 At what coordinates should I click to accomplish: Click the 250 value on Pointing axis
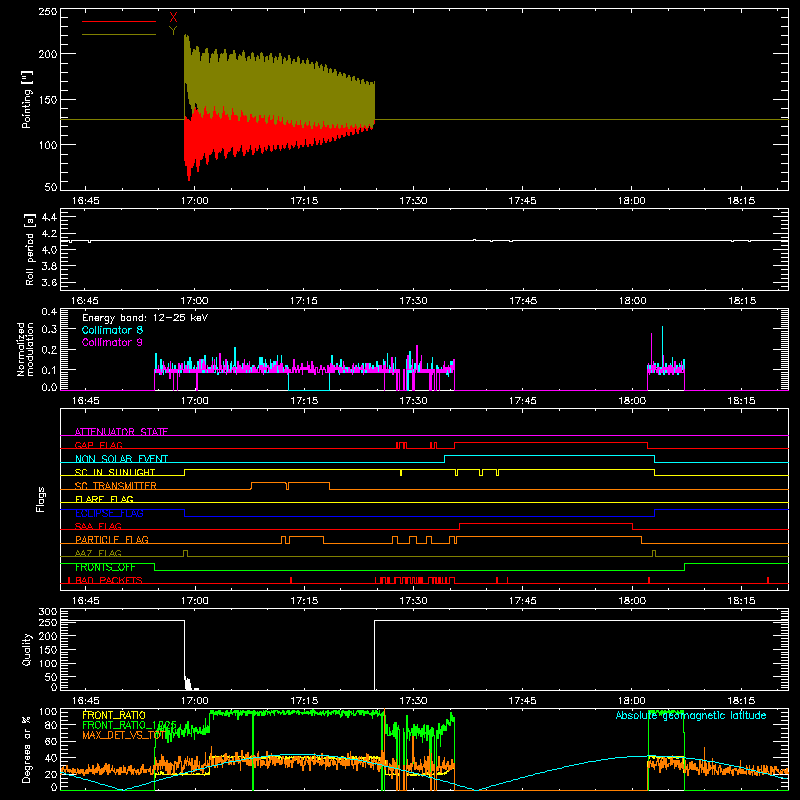pyautogui.click(x=48, y=12)
